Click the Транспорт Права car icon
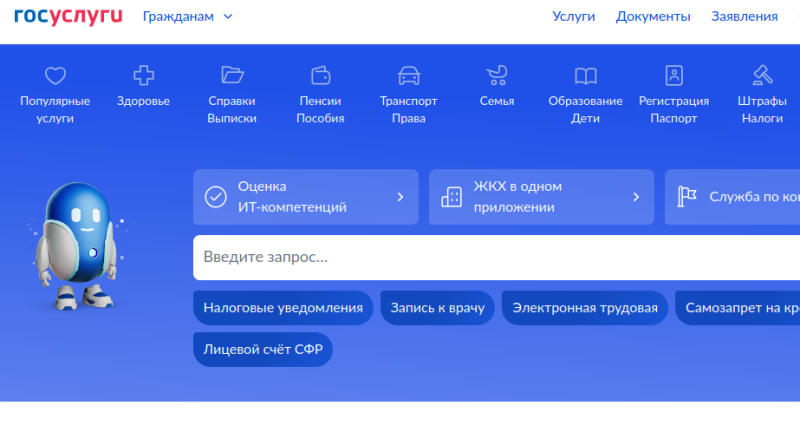This screenshot has height=445, width=800. [408, 76]
